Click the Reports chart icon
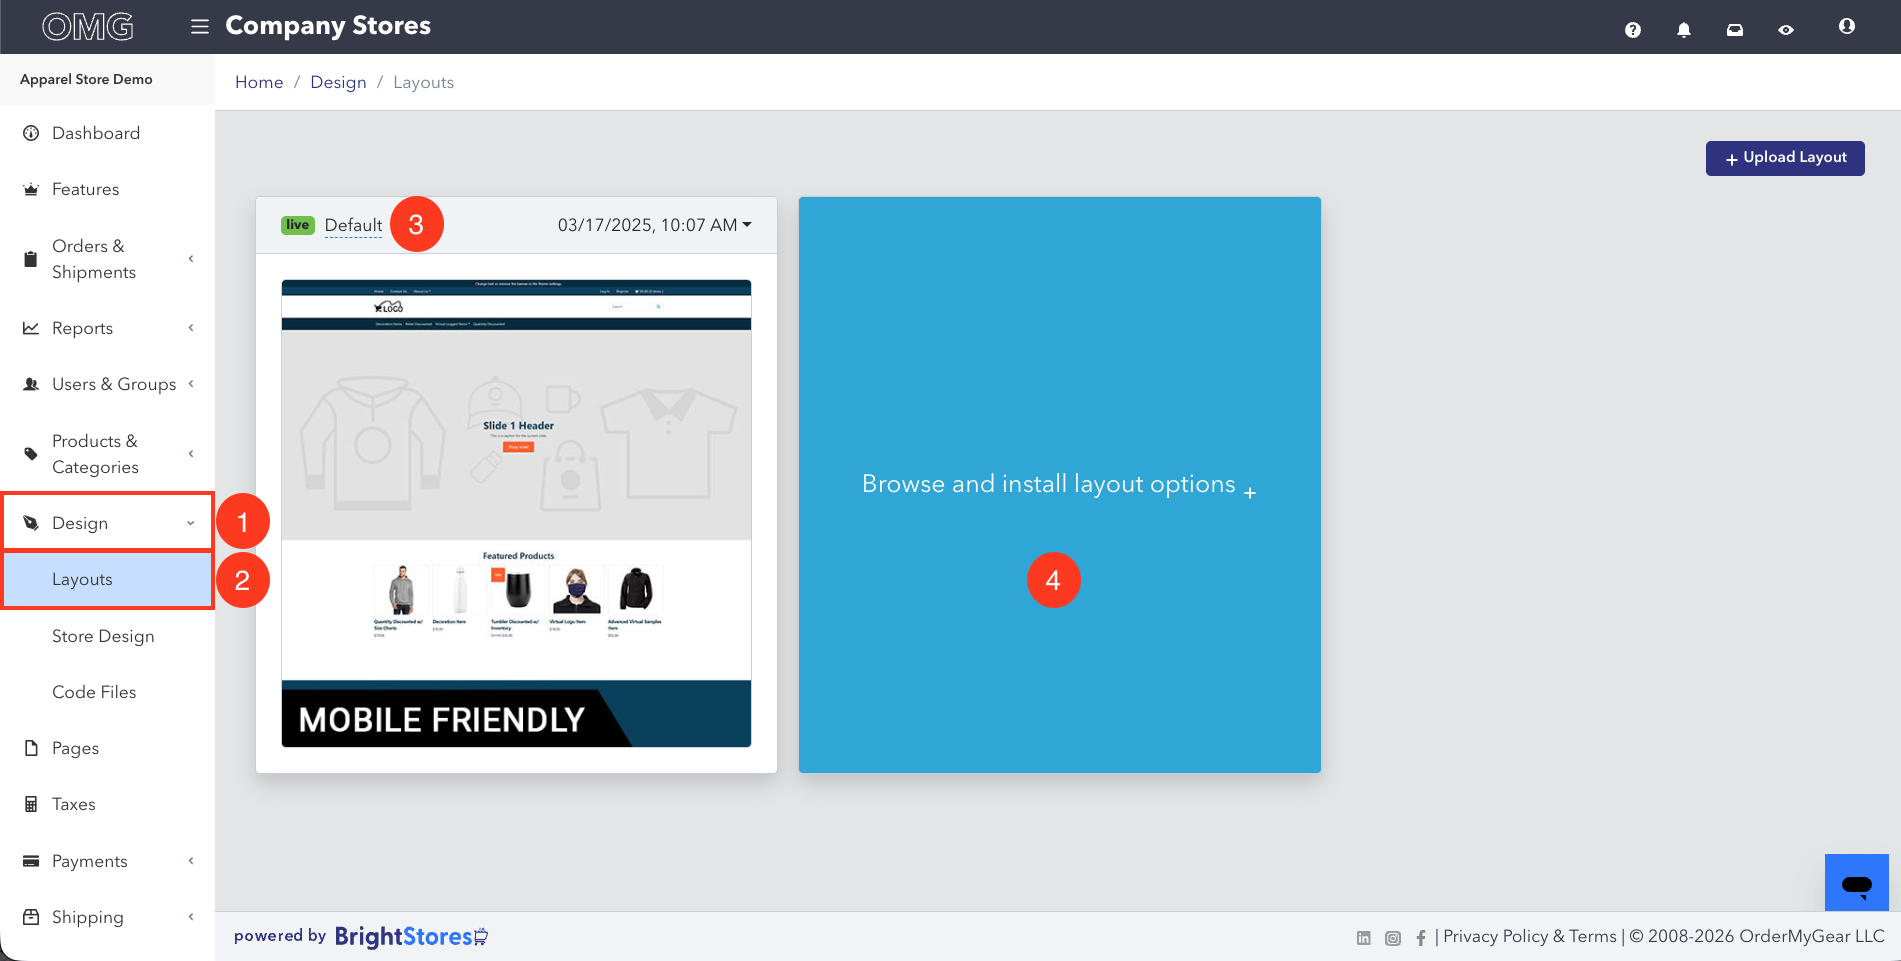Viewport: 1901px width, 961px height. pos(31,328)
